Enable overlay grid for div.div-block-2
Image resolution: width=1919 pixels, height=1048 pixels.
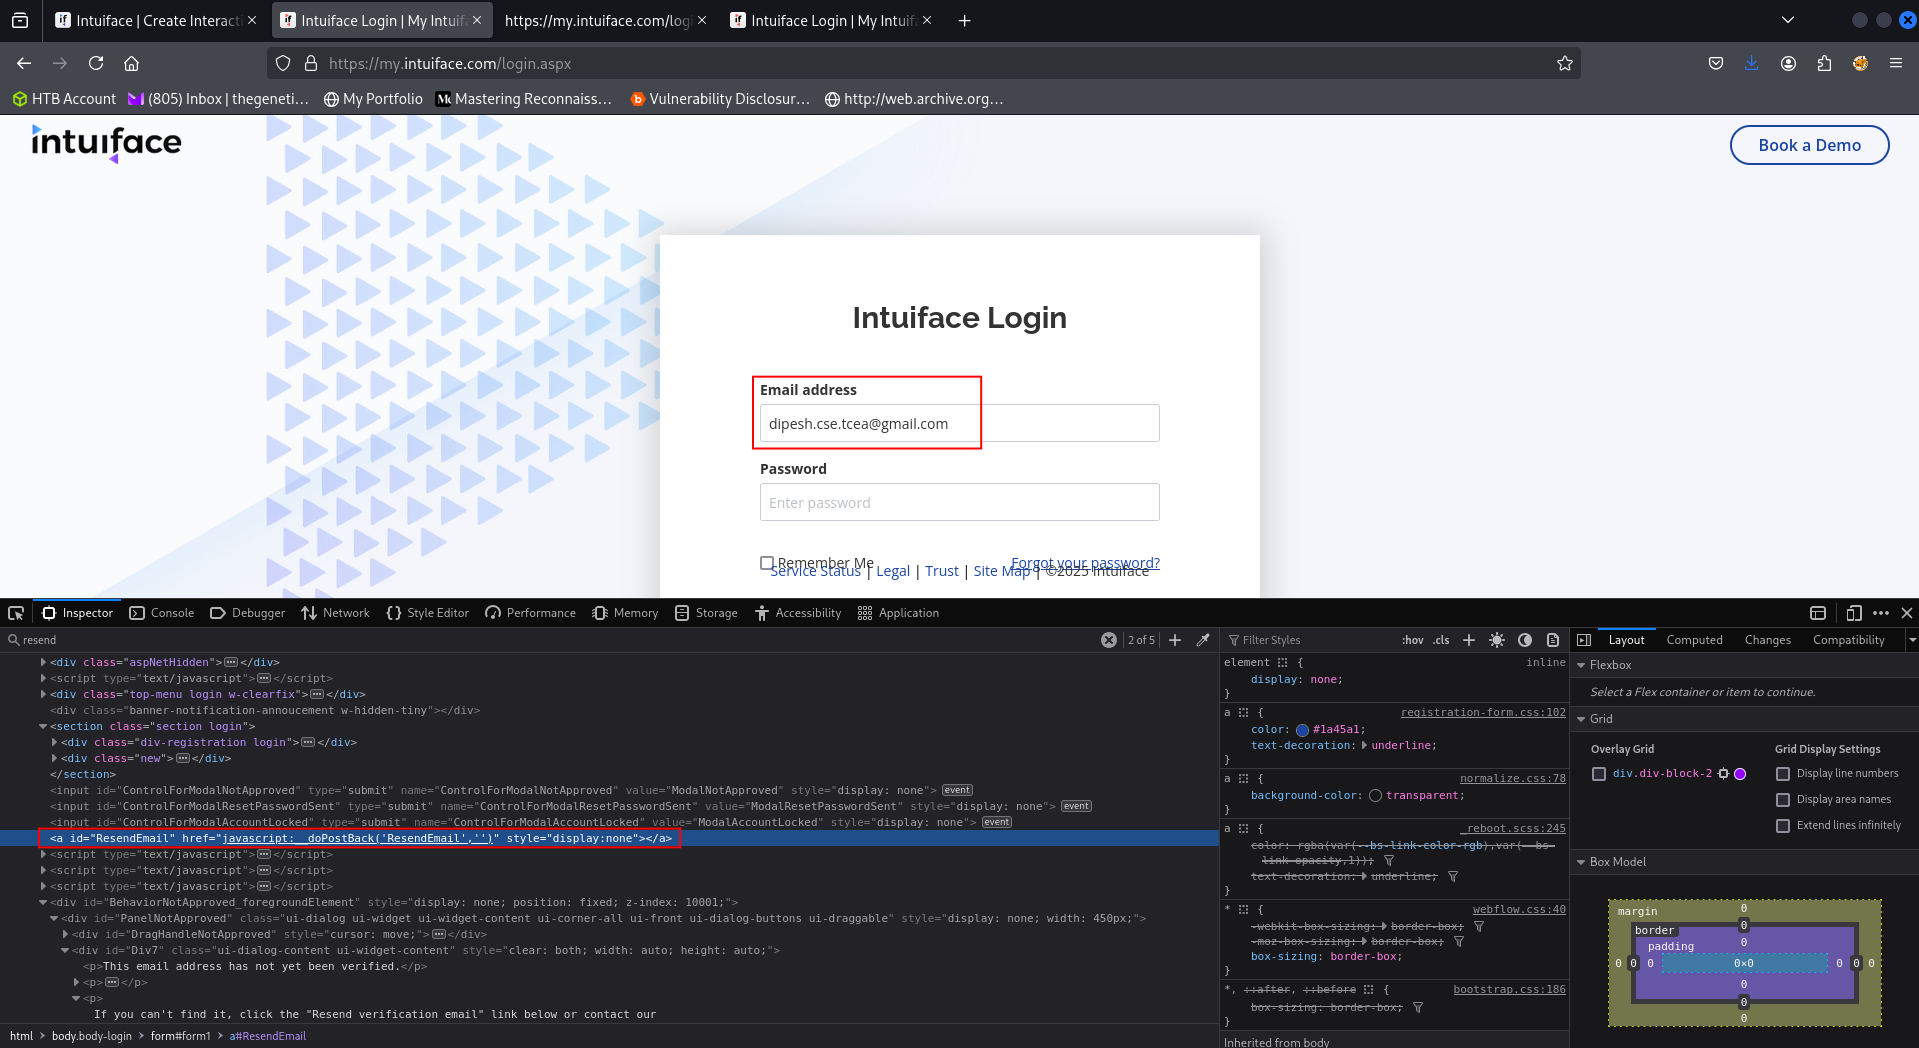click(1599, 774)
